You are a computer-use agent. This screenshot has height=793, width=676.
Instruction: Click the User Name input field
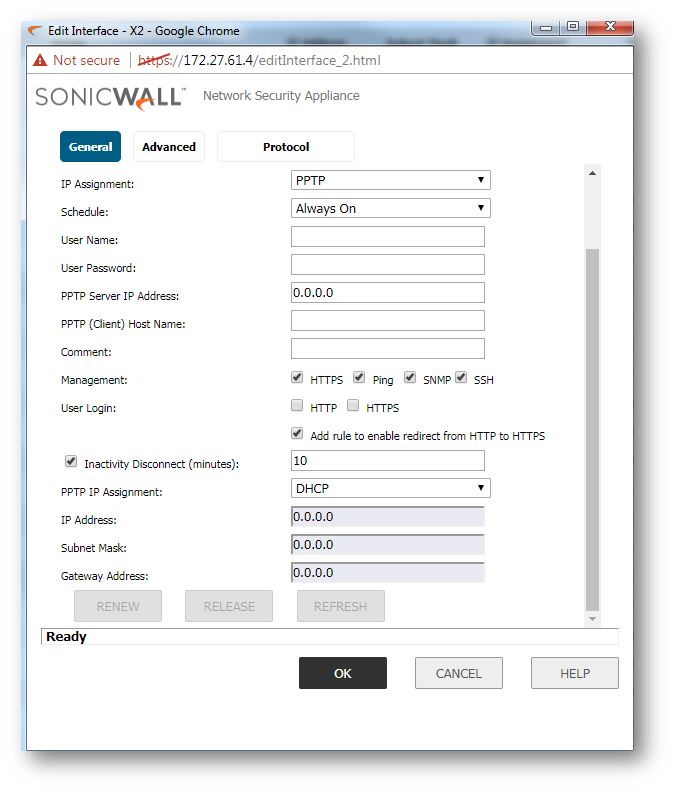pyautogui.click(x=387, y=237)
